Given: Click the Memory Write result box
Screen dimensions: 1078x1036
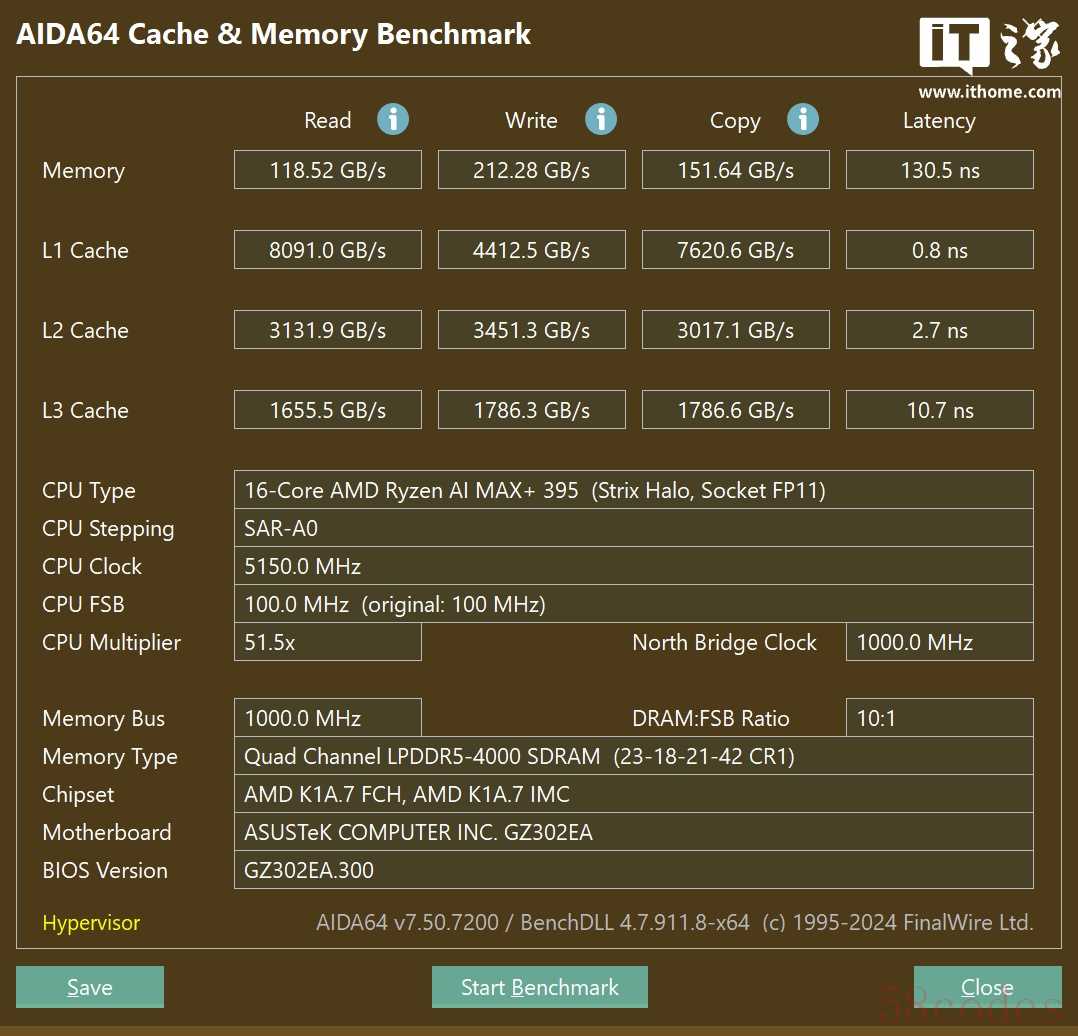Looking at the screenshot, I should 532,170.
